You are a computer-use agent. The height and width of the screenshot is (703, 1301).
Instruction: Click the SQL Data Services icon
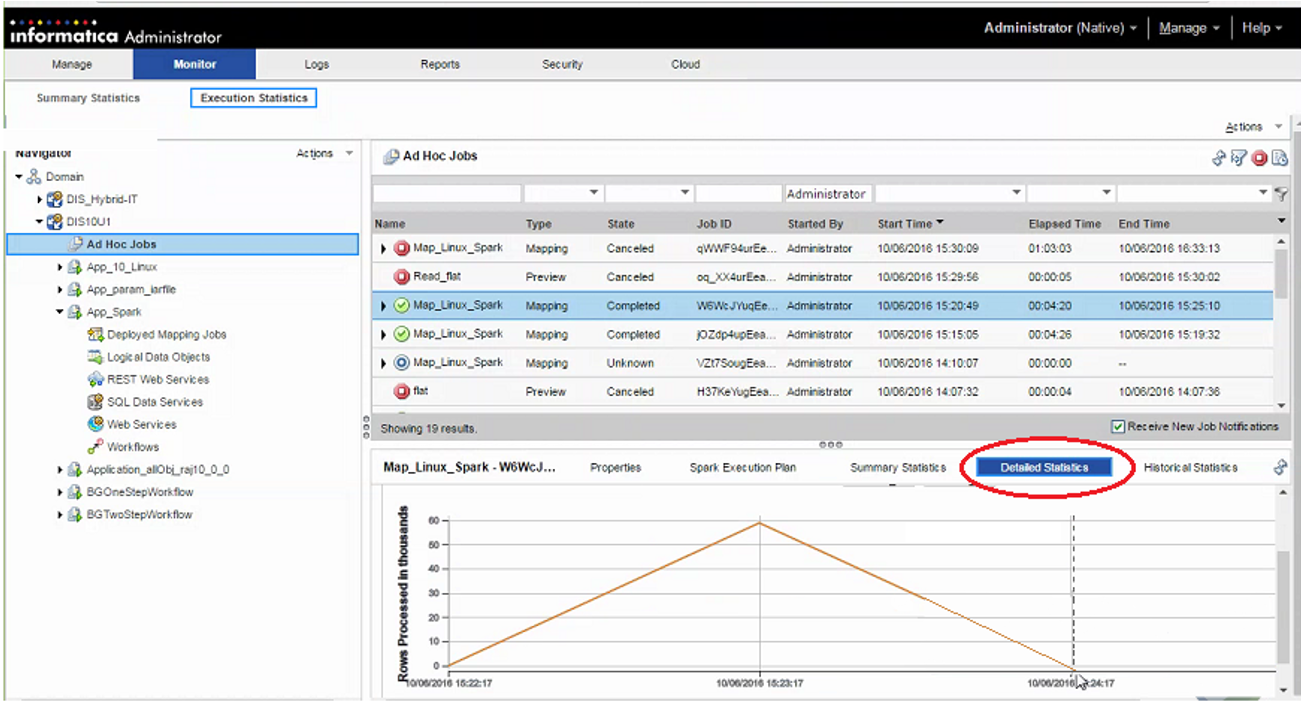(x=96, y=402)
